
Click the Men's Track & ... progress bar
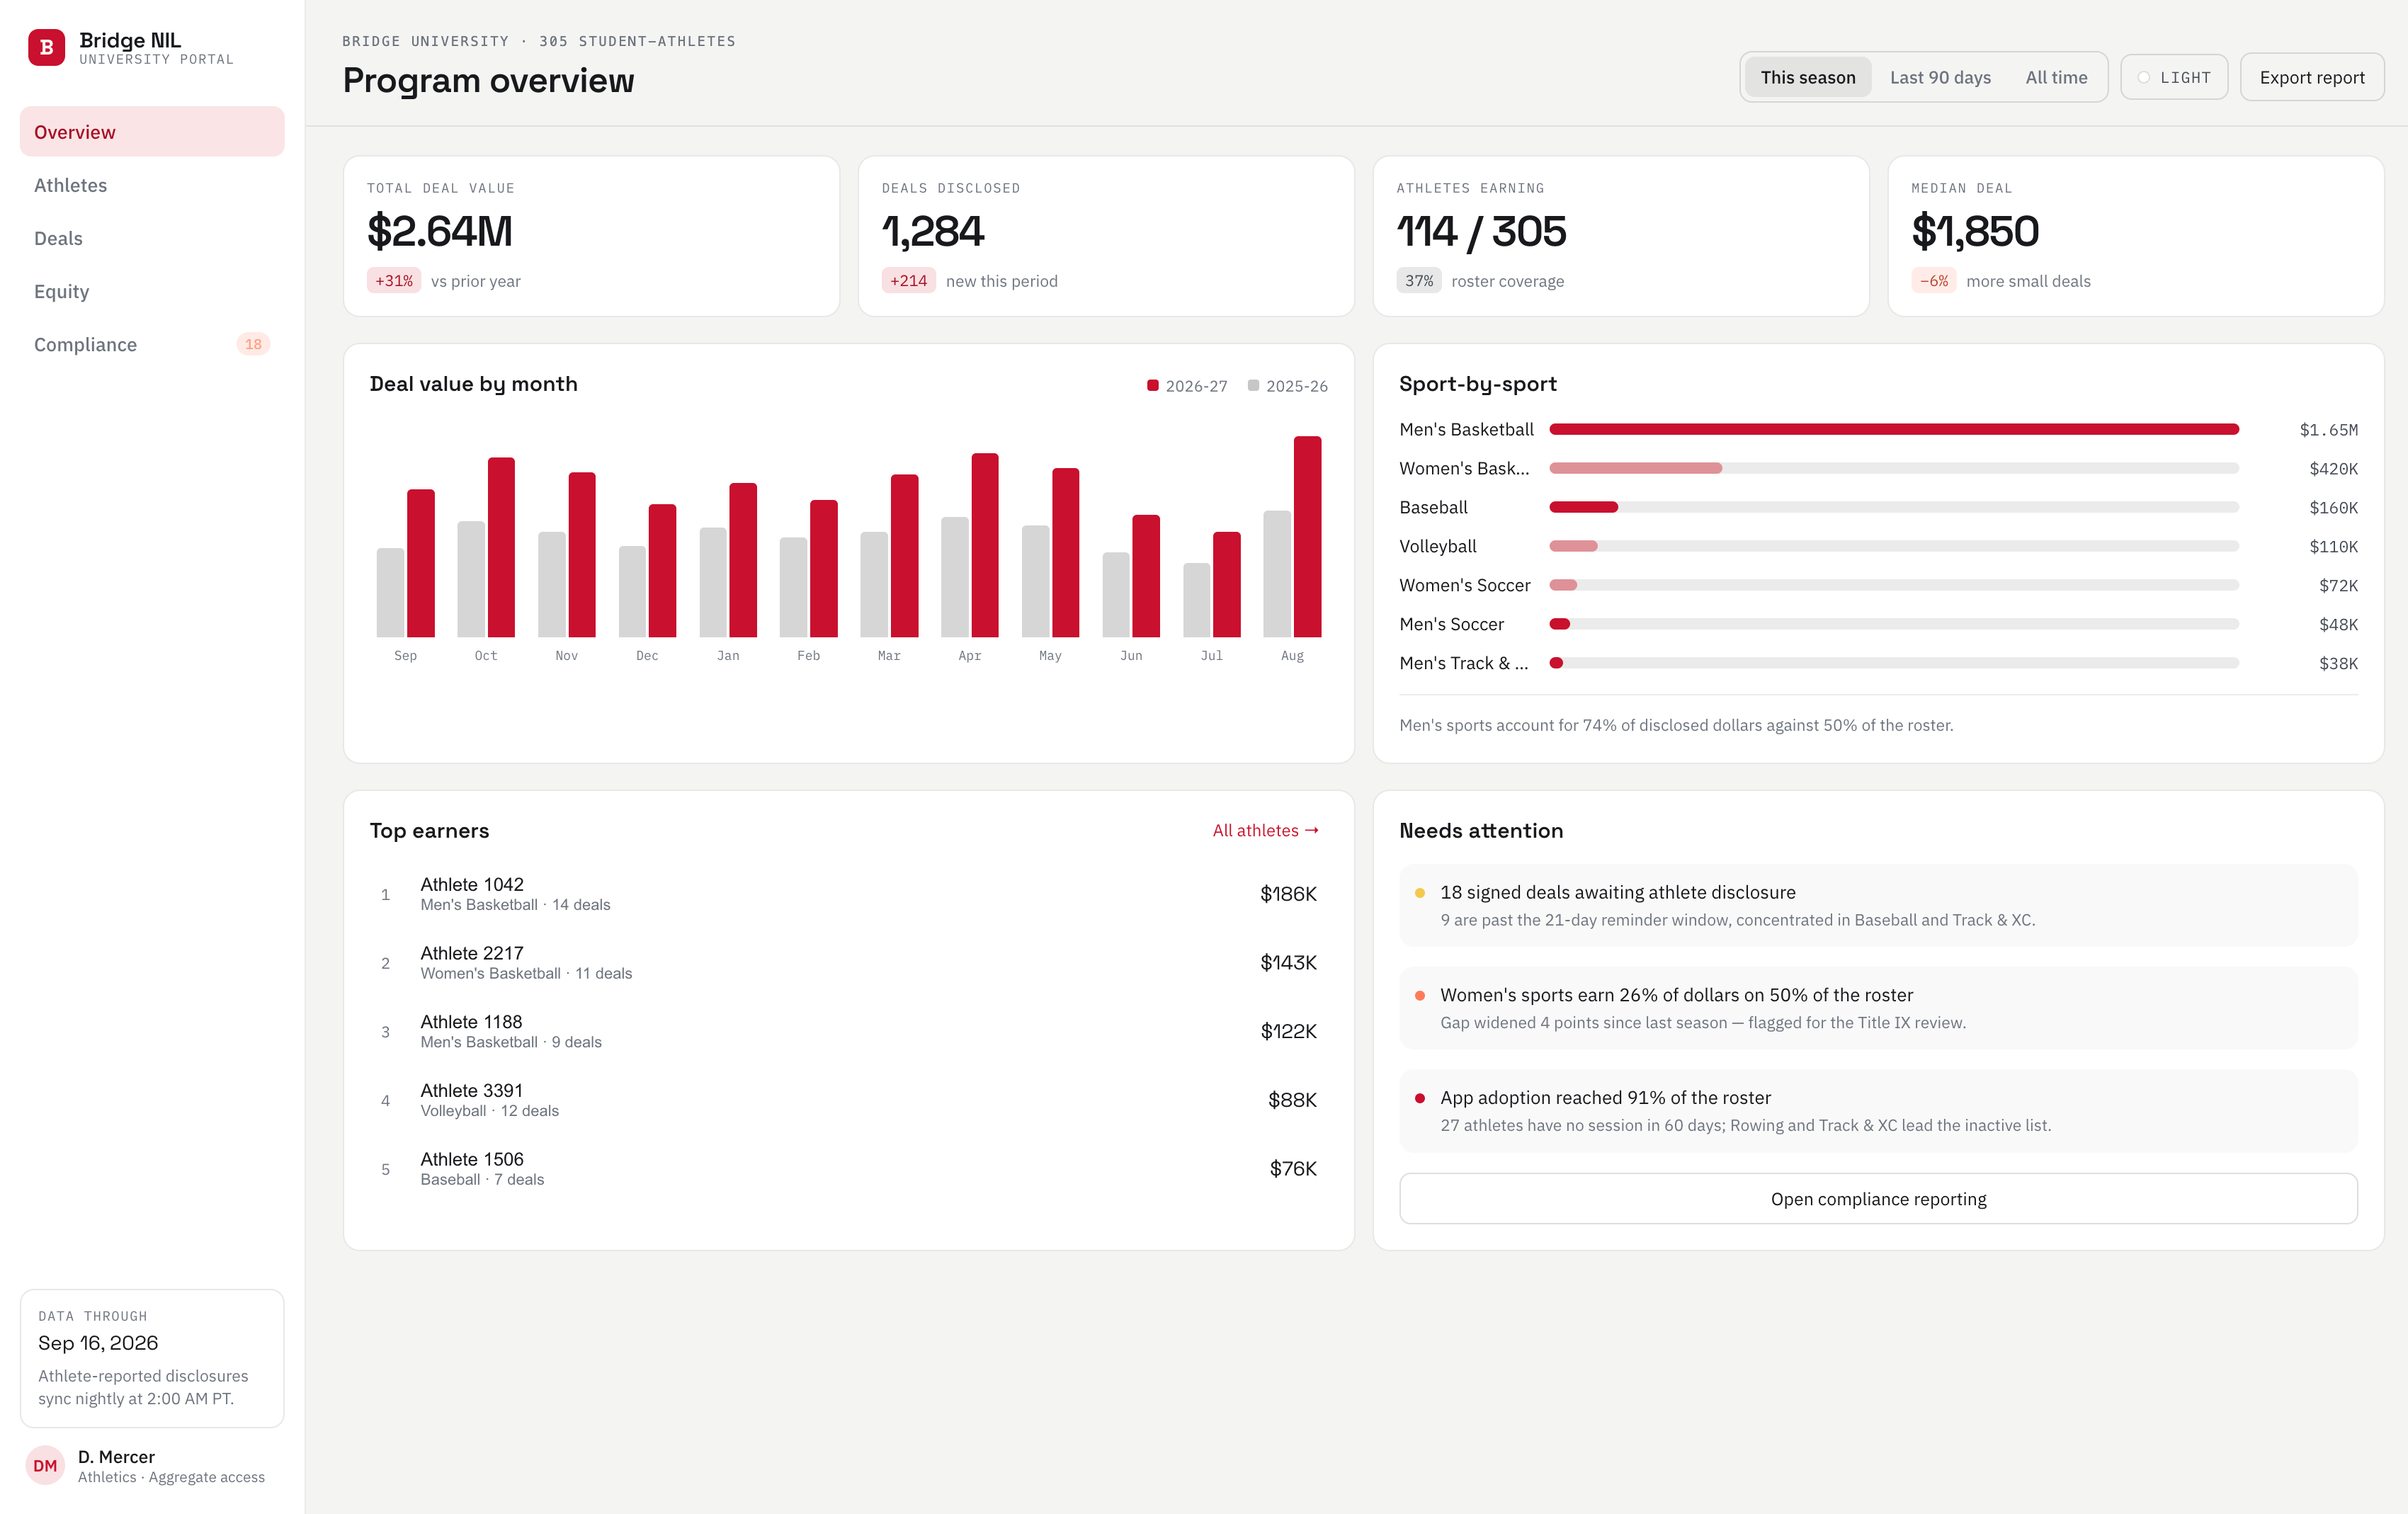1893,663
